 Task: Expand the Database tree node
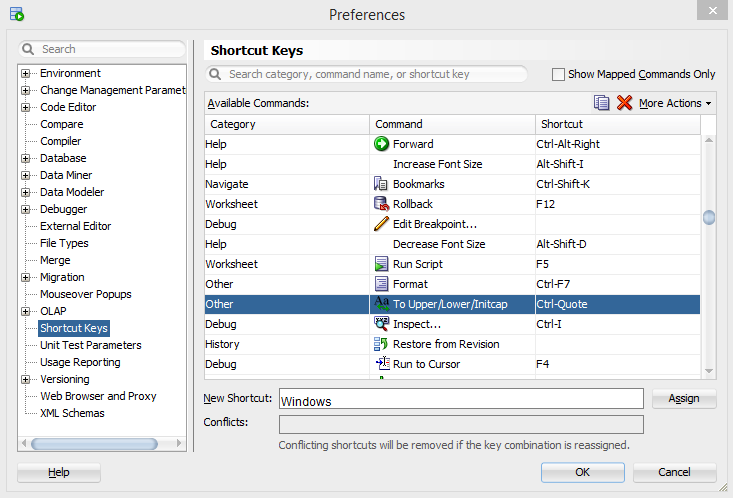pos(26,158)
